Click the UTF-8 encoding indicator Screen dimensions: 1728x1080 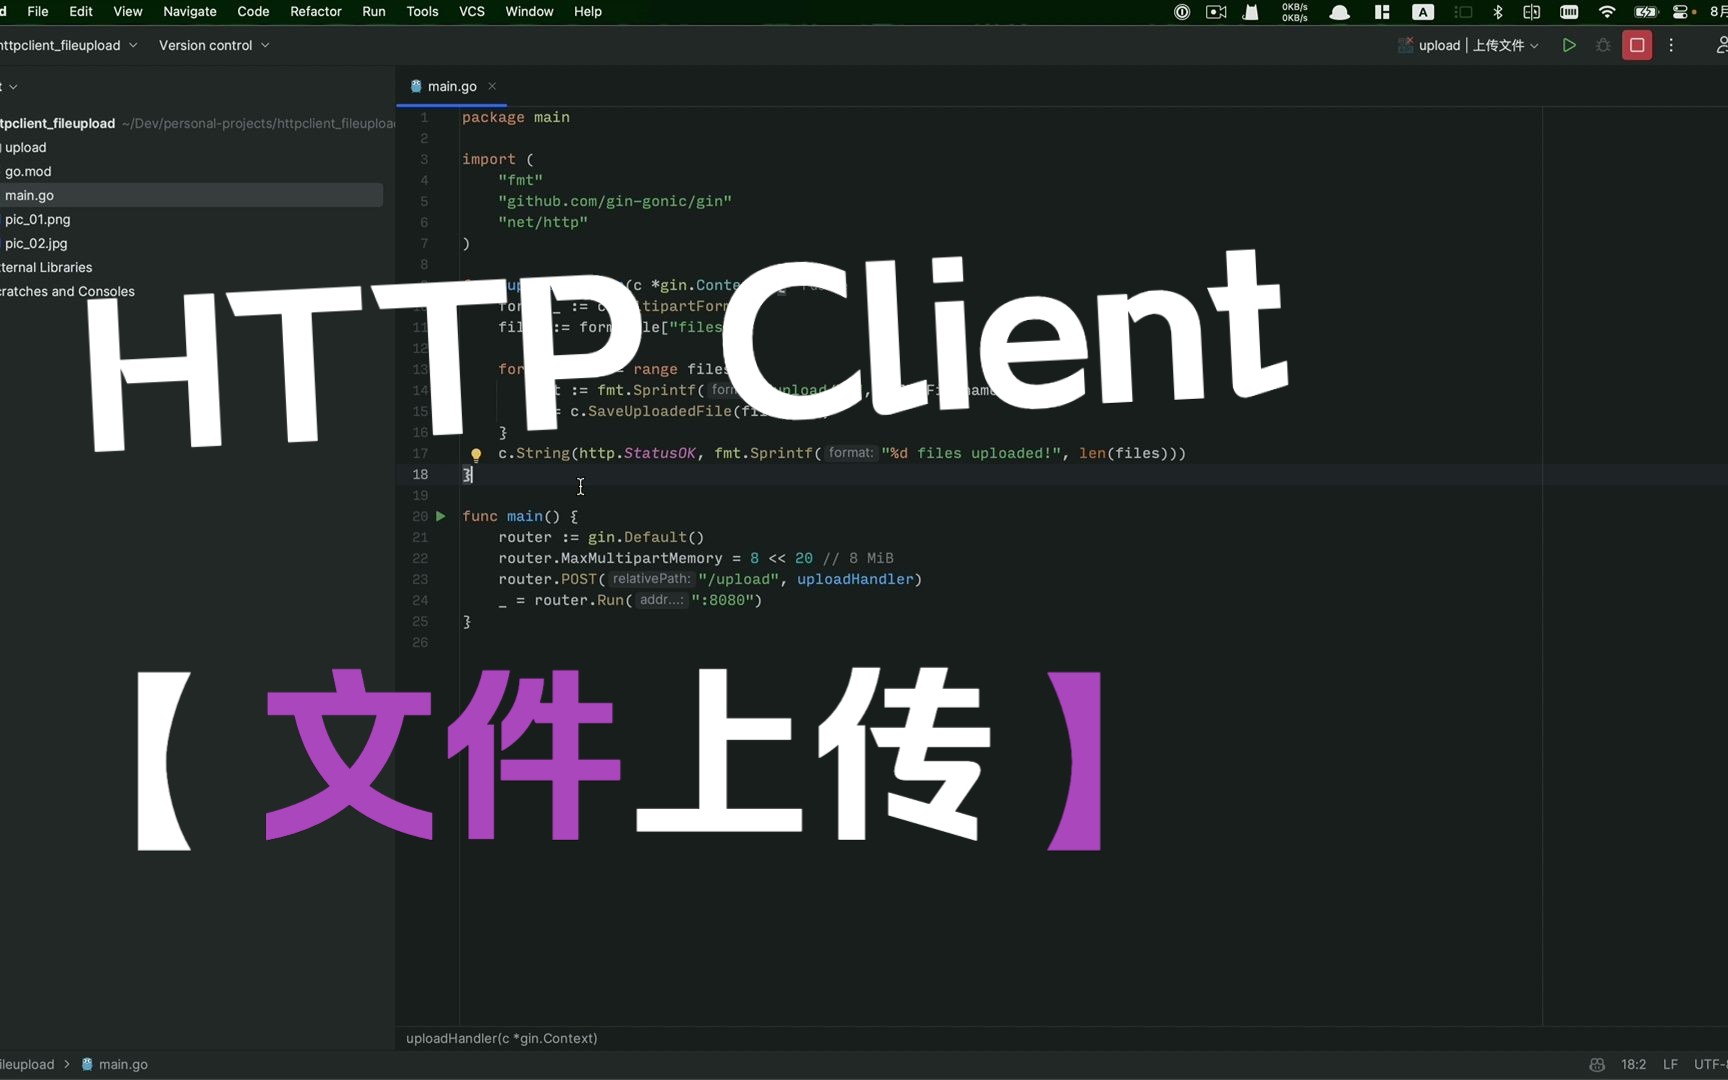click(1711, 1064)
